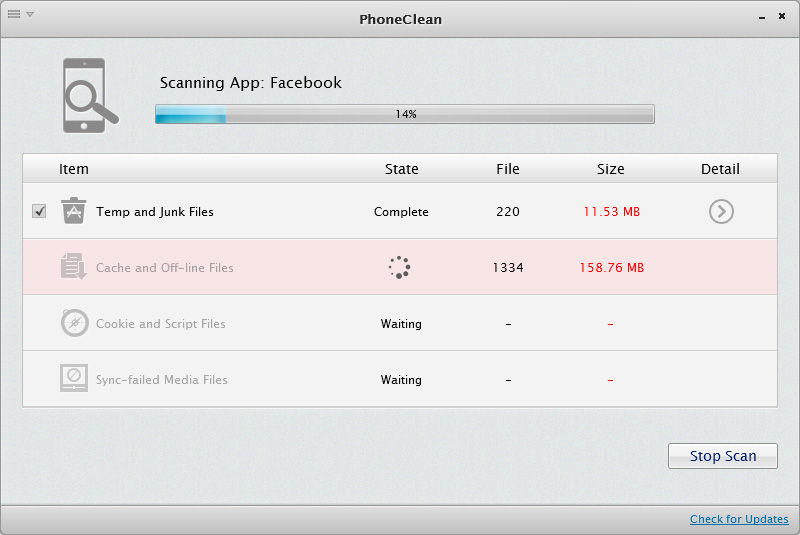Screen dimensions: 800x535
Task: Click the Complete state text
Action: [401, 212]
